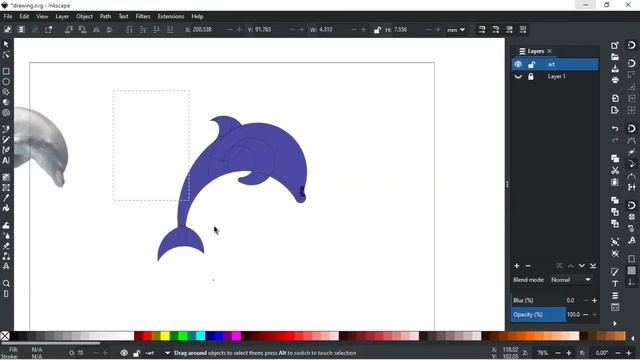The image size is (640, 360).
Task: Select the Gradient tool
Action: pyautogui.click(x=6, y=177)
